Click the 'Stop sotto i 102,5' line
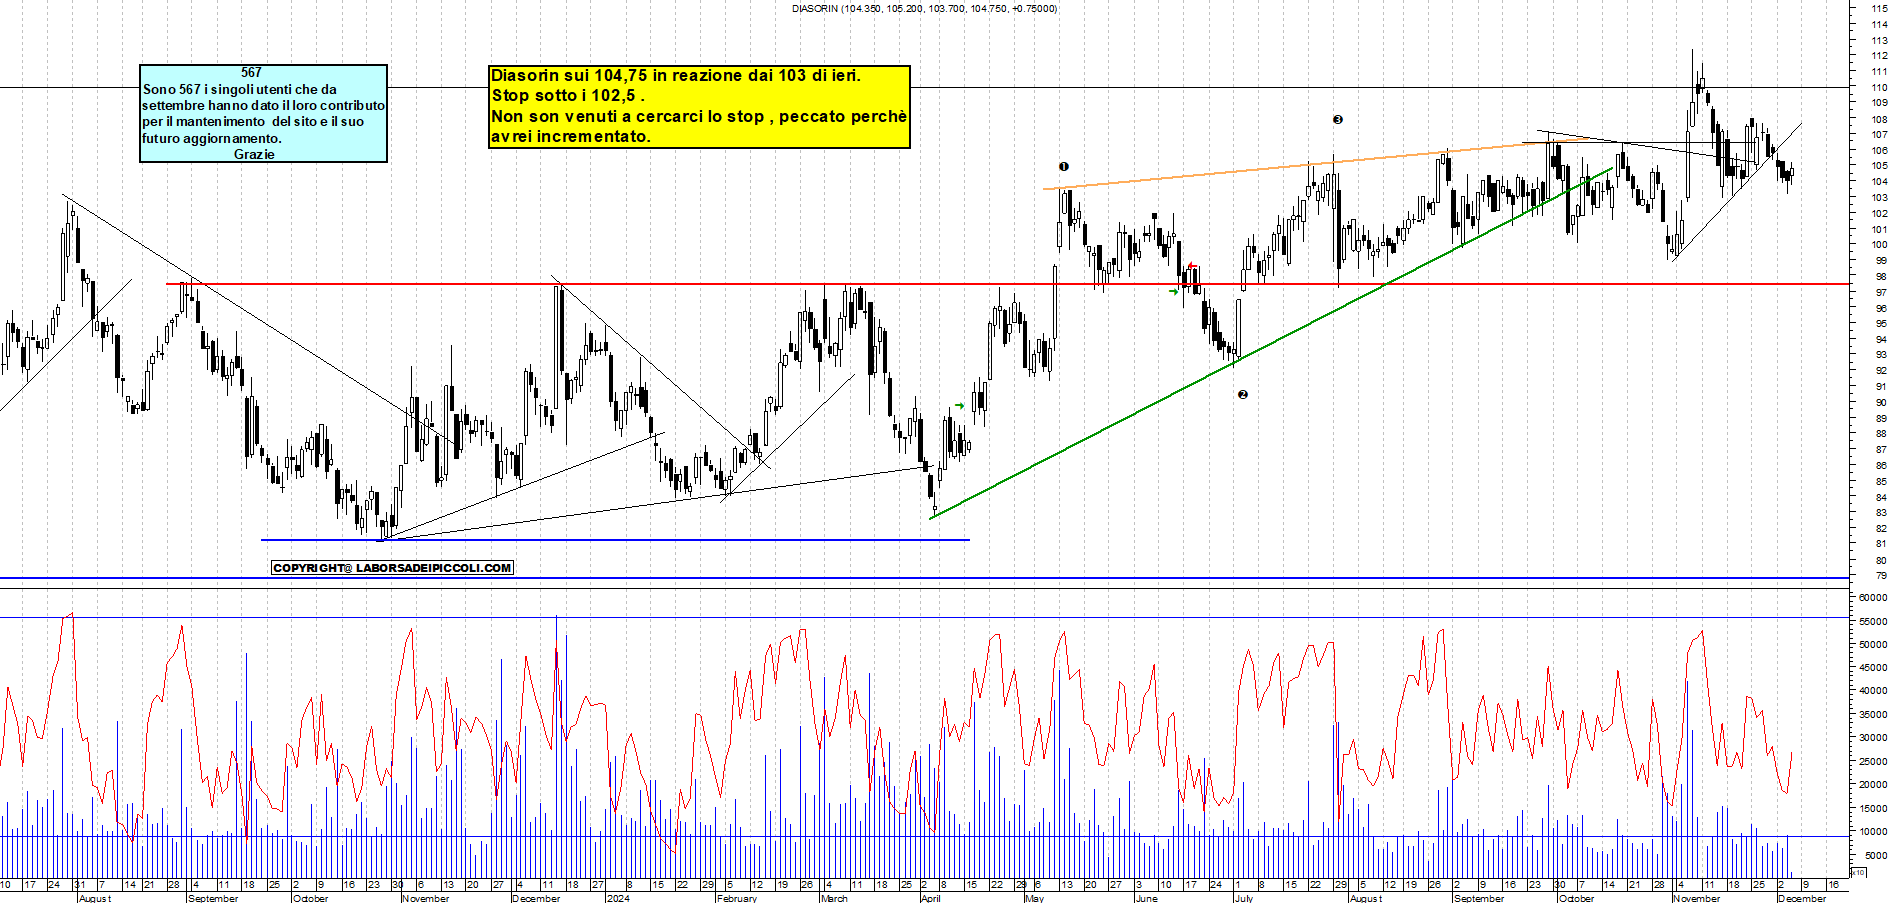The width and height of the screenshot is (1890, 903). pos(568,96)
